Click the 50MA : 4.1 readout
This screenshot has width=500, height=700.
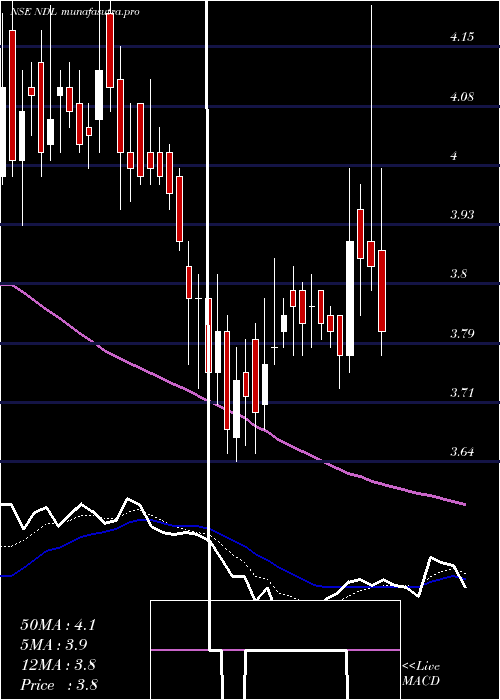click(x=58, y=625)
